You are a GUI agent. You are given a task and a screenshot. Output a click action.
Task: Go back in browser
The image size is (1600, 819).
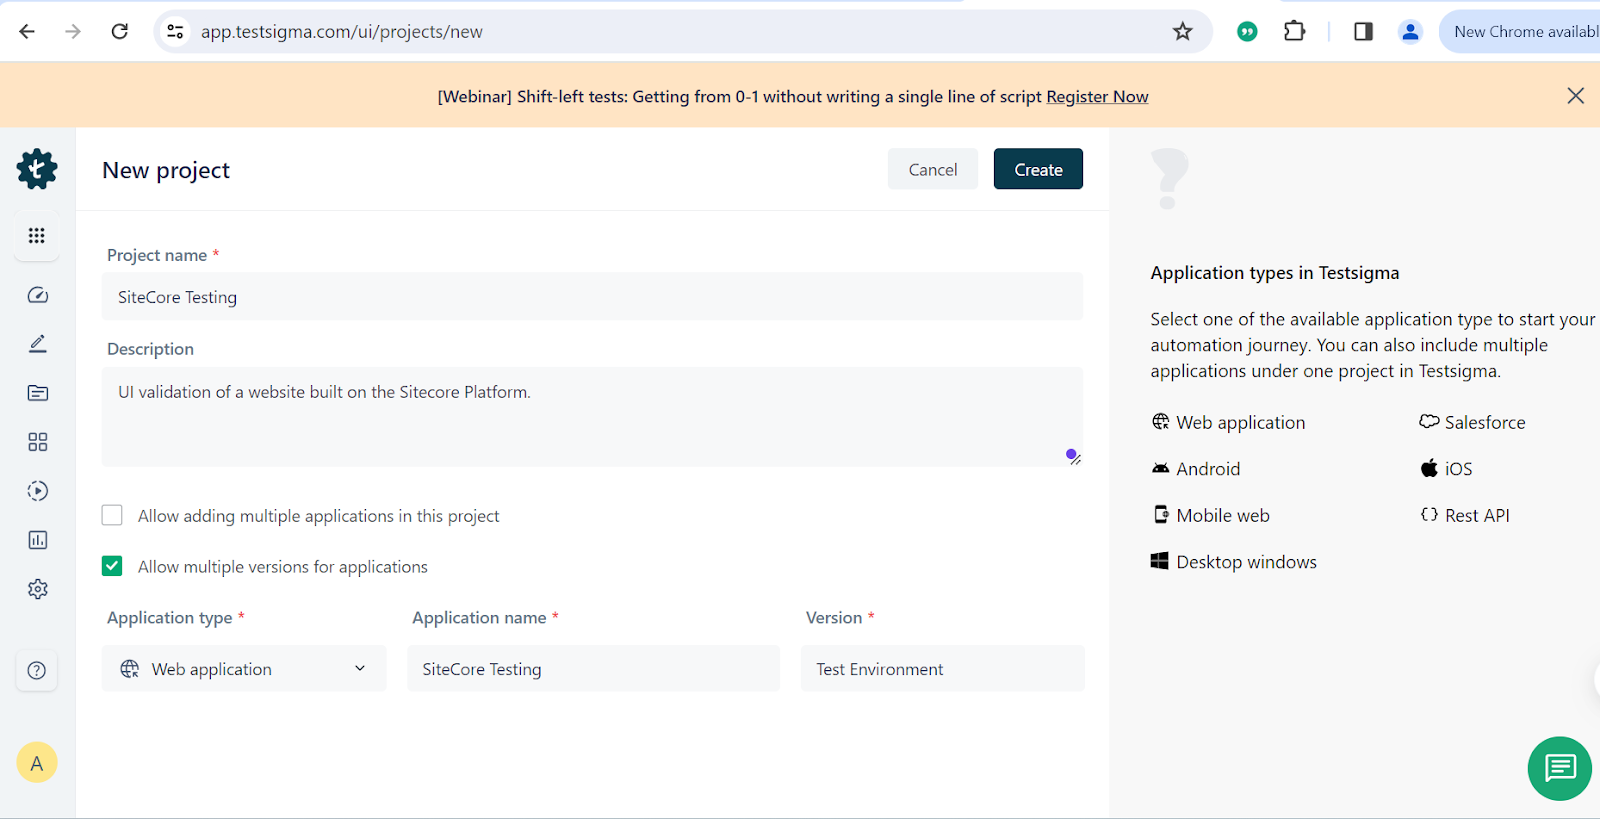(27, 32)
